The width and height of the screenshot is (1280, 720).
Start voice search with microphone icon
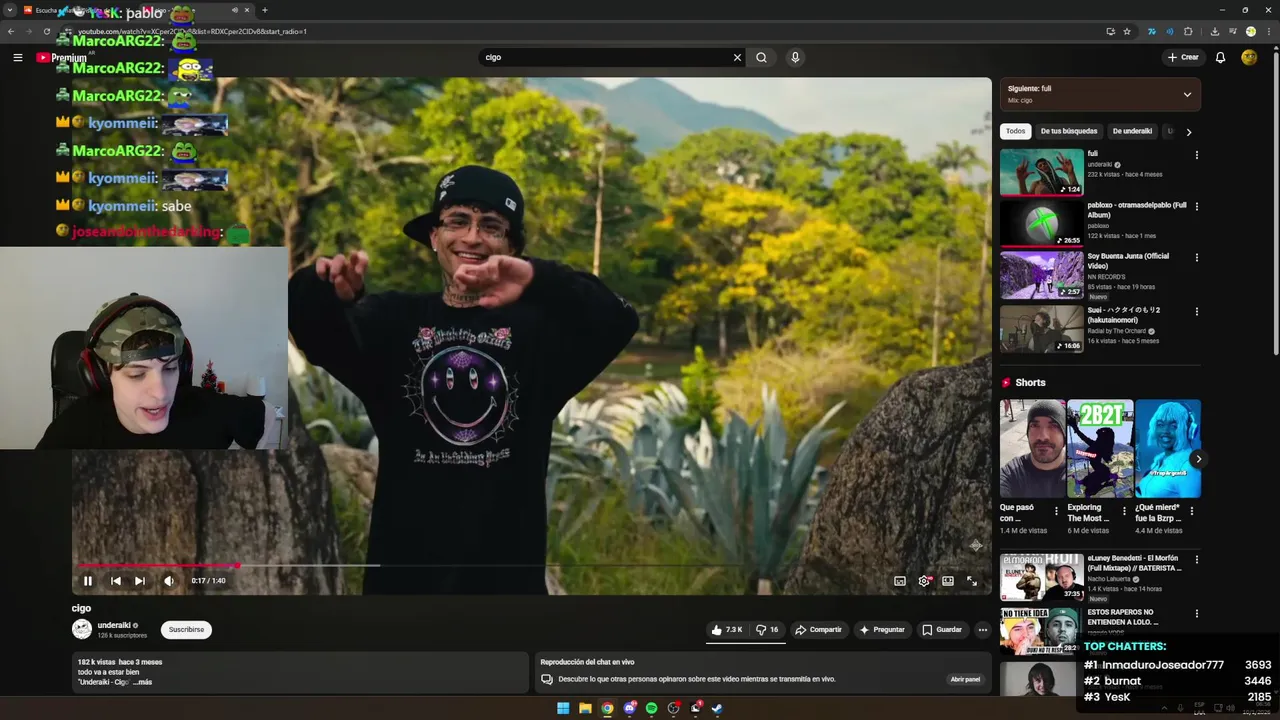point(795,57)
